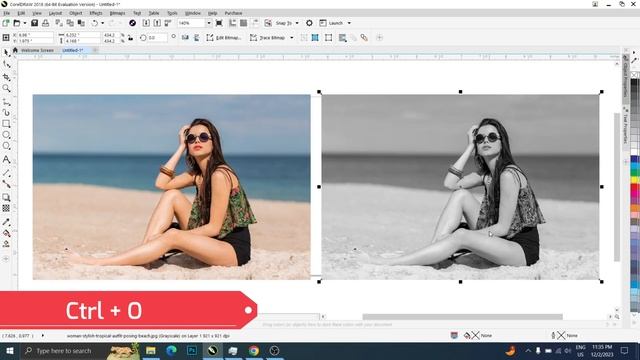Select the Pick tool in toolbox
Image resolution: width=640 pixels, height=360 pixels.
(x=6, y=53)
